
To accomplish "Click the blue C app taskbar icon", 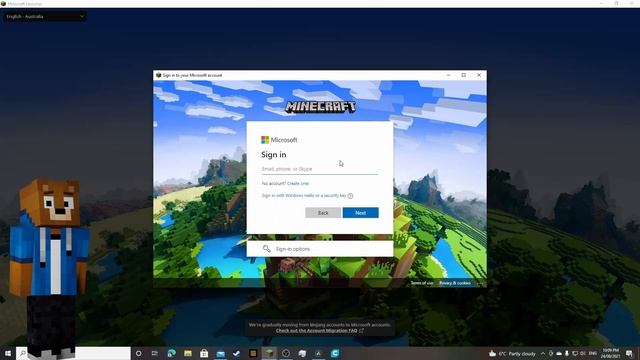I will click(335, 353).
